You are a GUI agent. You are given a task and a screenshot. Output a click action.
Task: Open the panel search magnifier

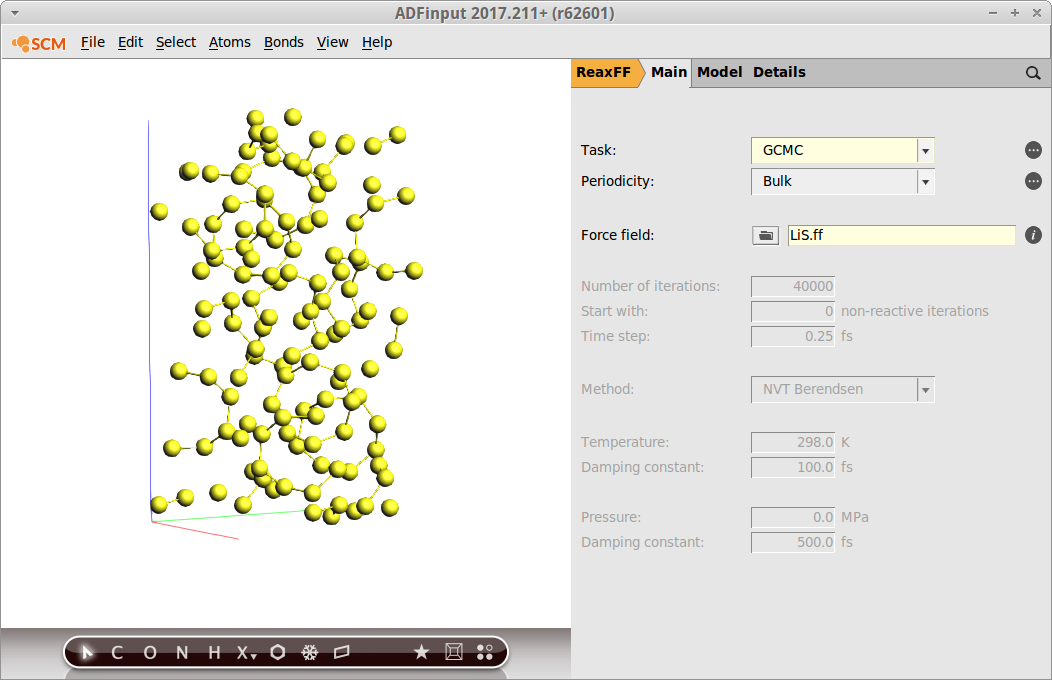coord(1033,73)
